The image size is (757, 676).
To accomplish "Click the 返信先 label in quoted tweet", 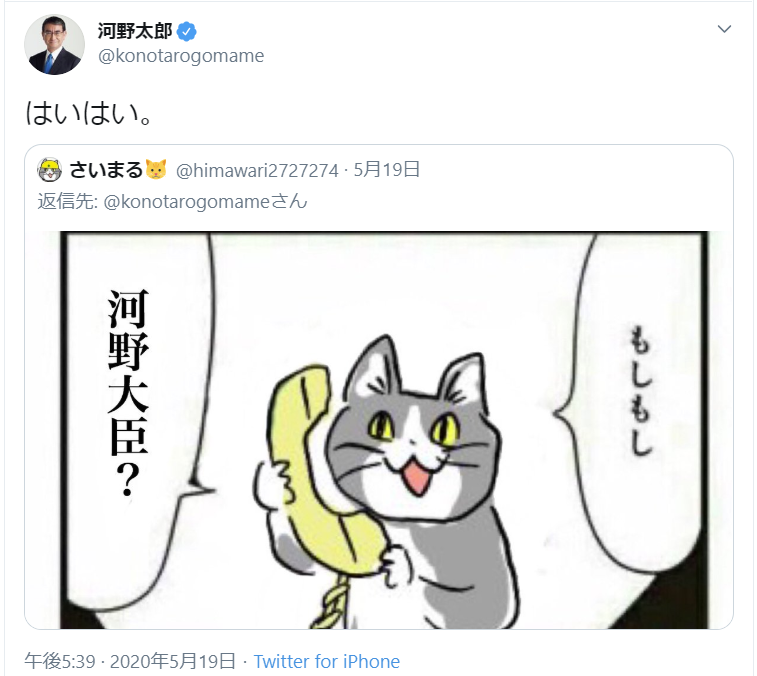I will tap(68, 202).
